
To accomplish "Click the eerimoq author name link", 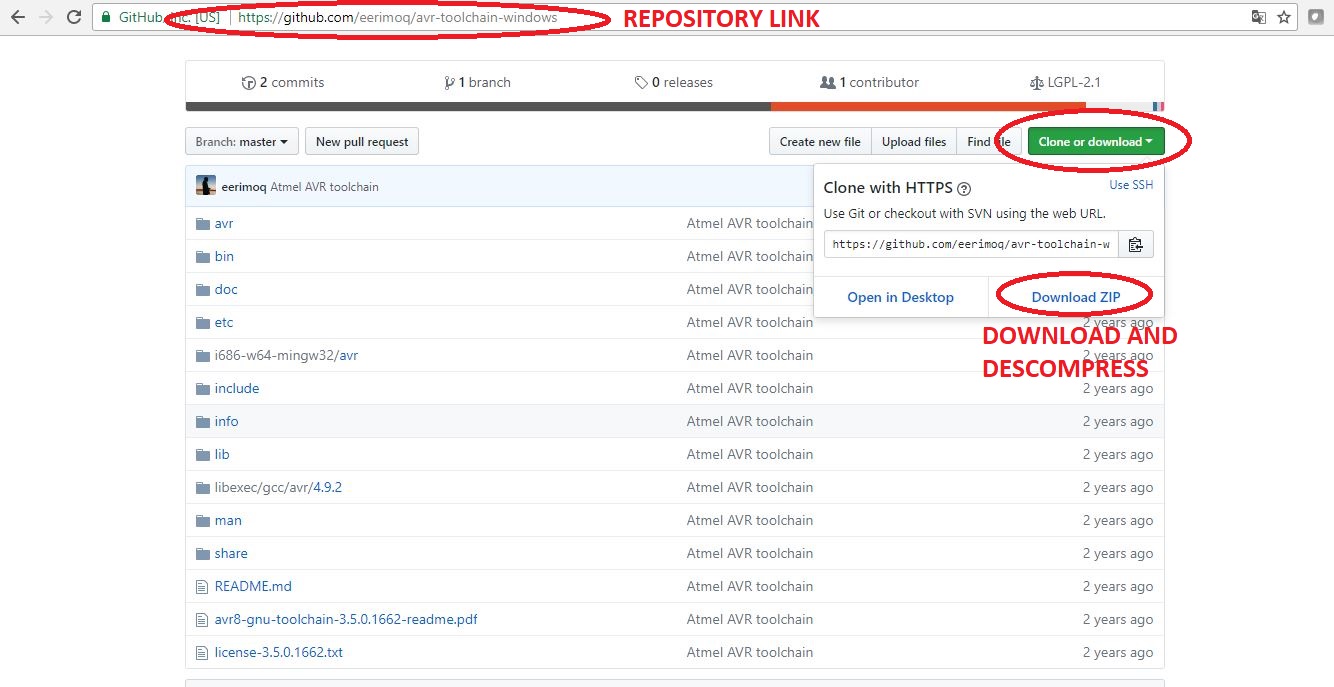I will [244, 187].
